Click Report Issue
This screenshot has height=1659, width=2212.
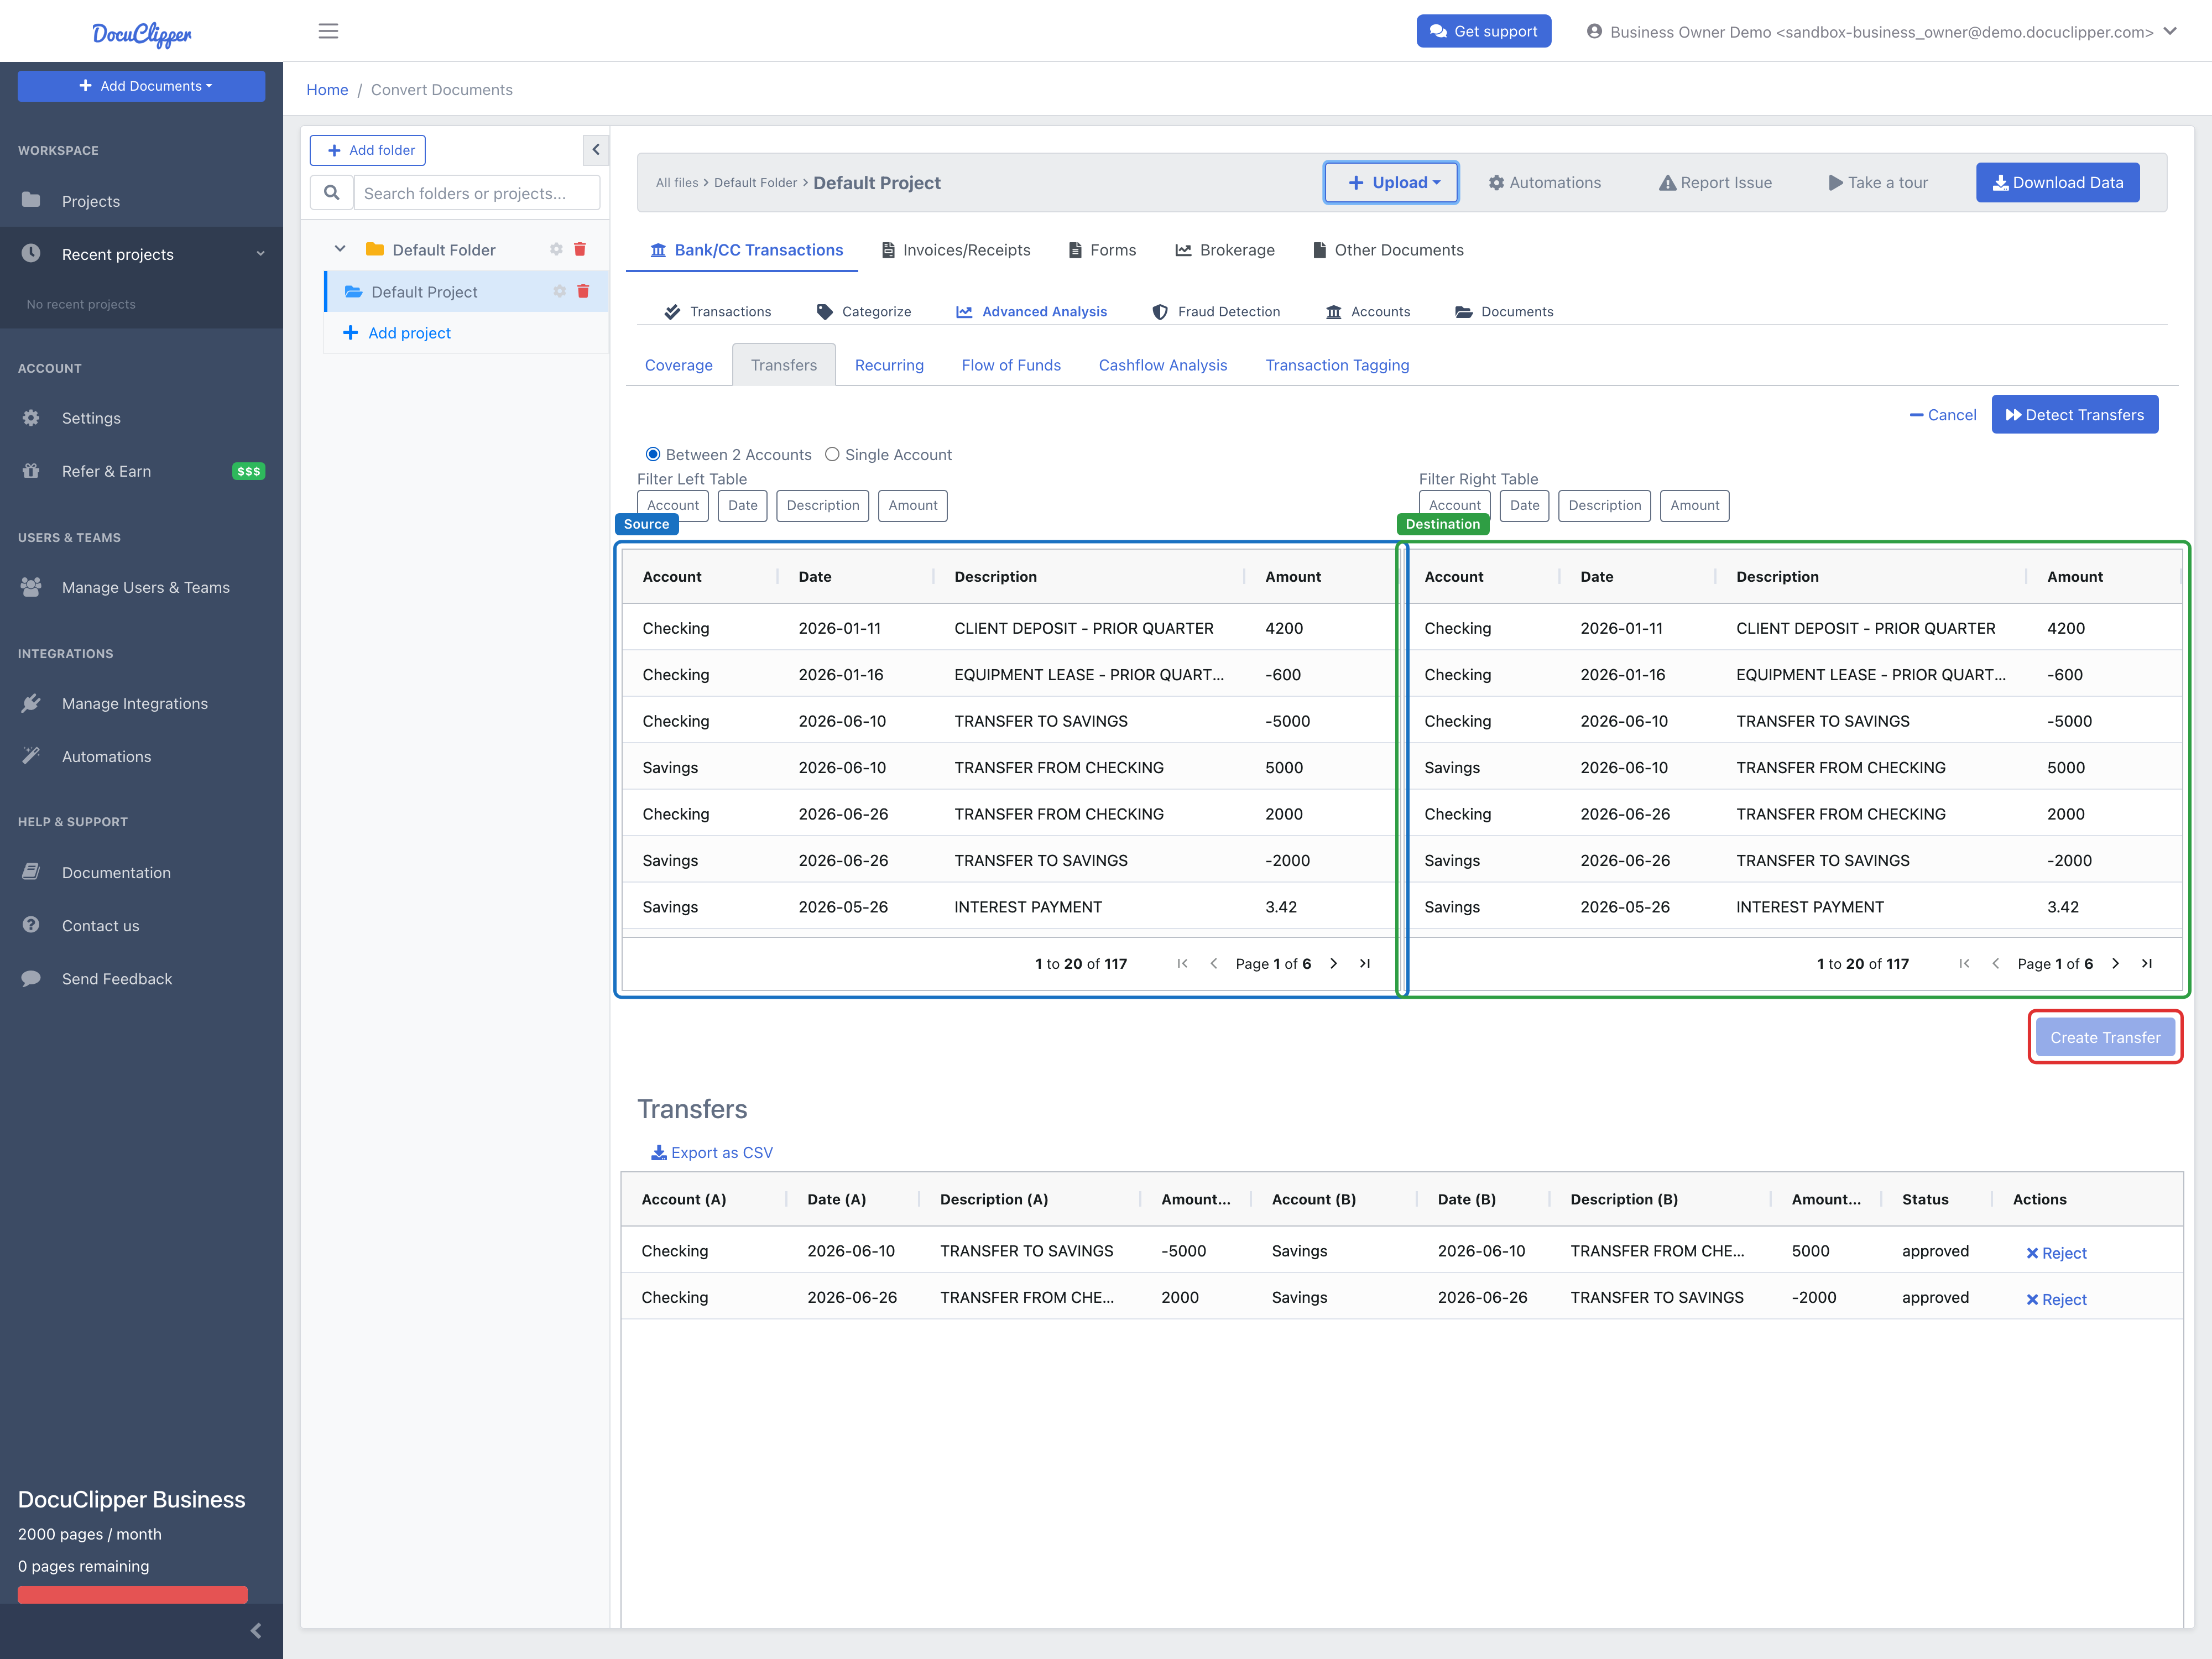[x=1715, y=182]
